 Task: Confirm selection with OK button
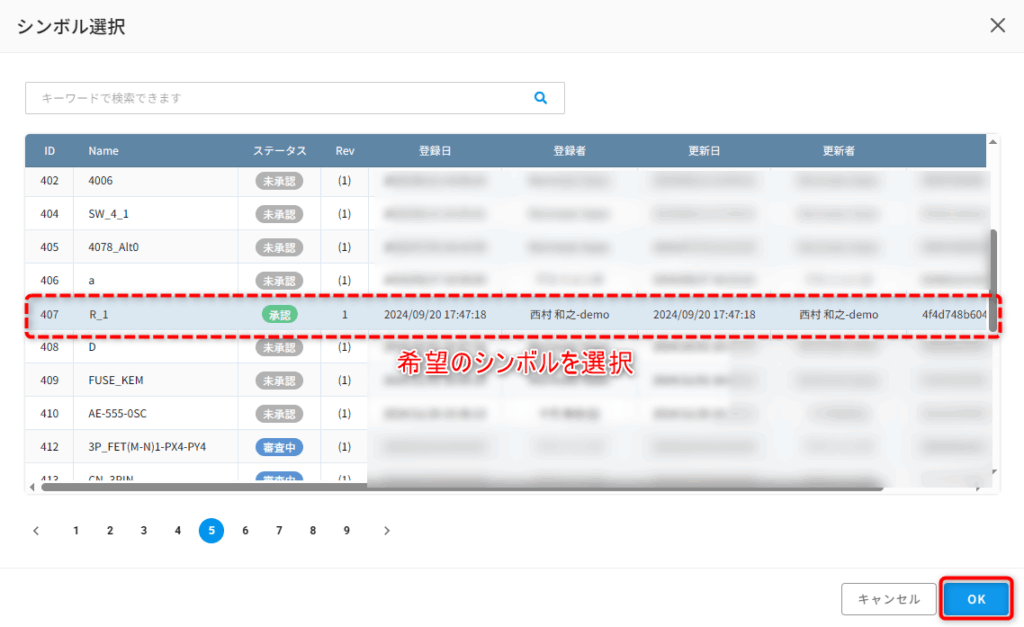976,599
